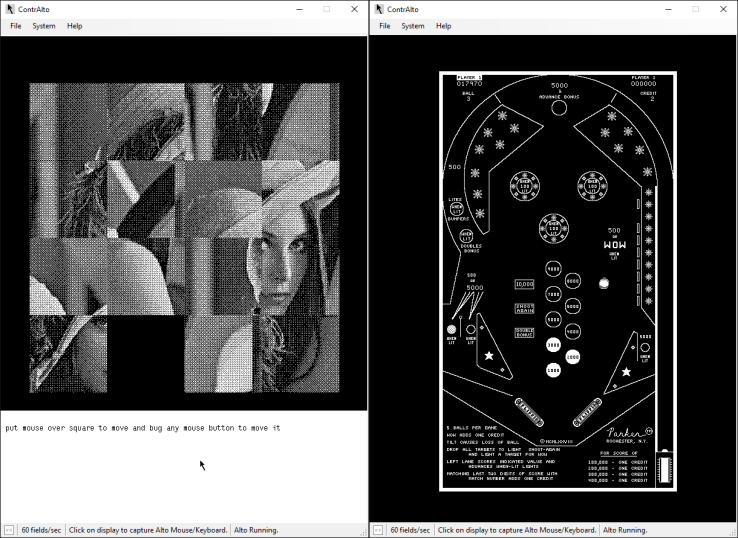Click 'Alto Running.' in puzzle window status bar
Image resolution: width=738 pixels, height=538 pixels.
256,530
